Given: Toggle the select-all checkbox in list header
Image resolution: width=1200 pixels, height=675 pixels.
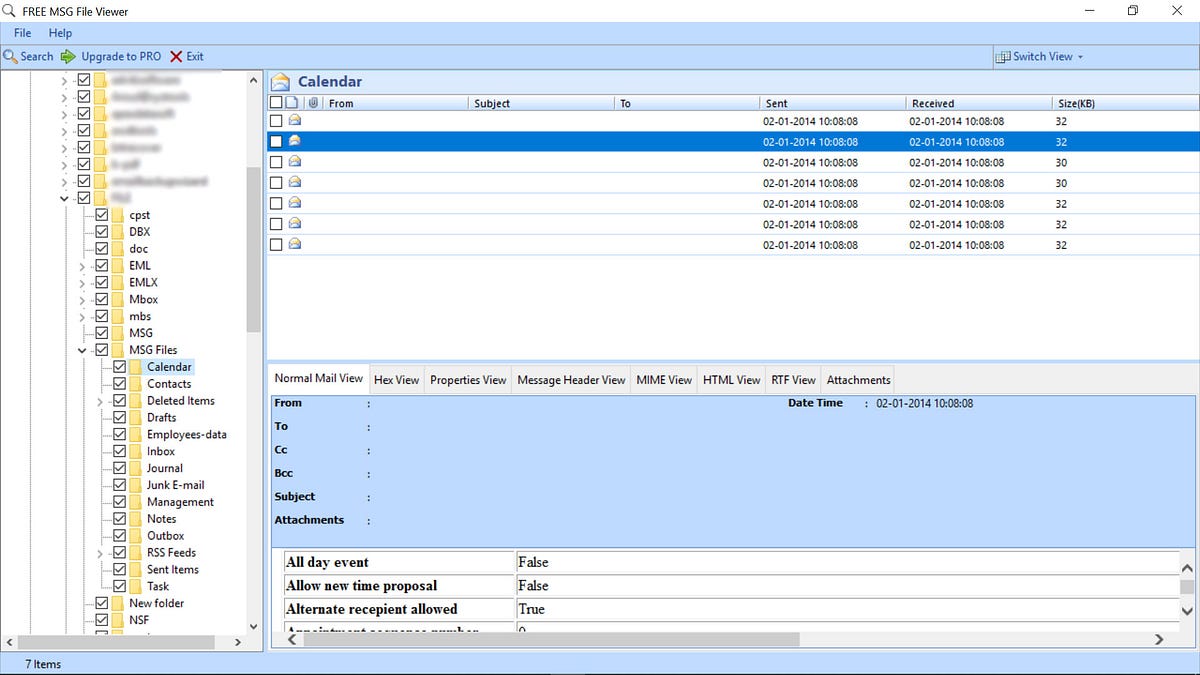Looking at the screenshot, I should tap(276, 102).
